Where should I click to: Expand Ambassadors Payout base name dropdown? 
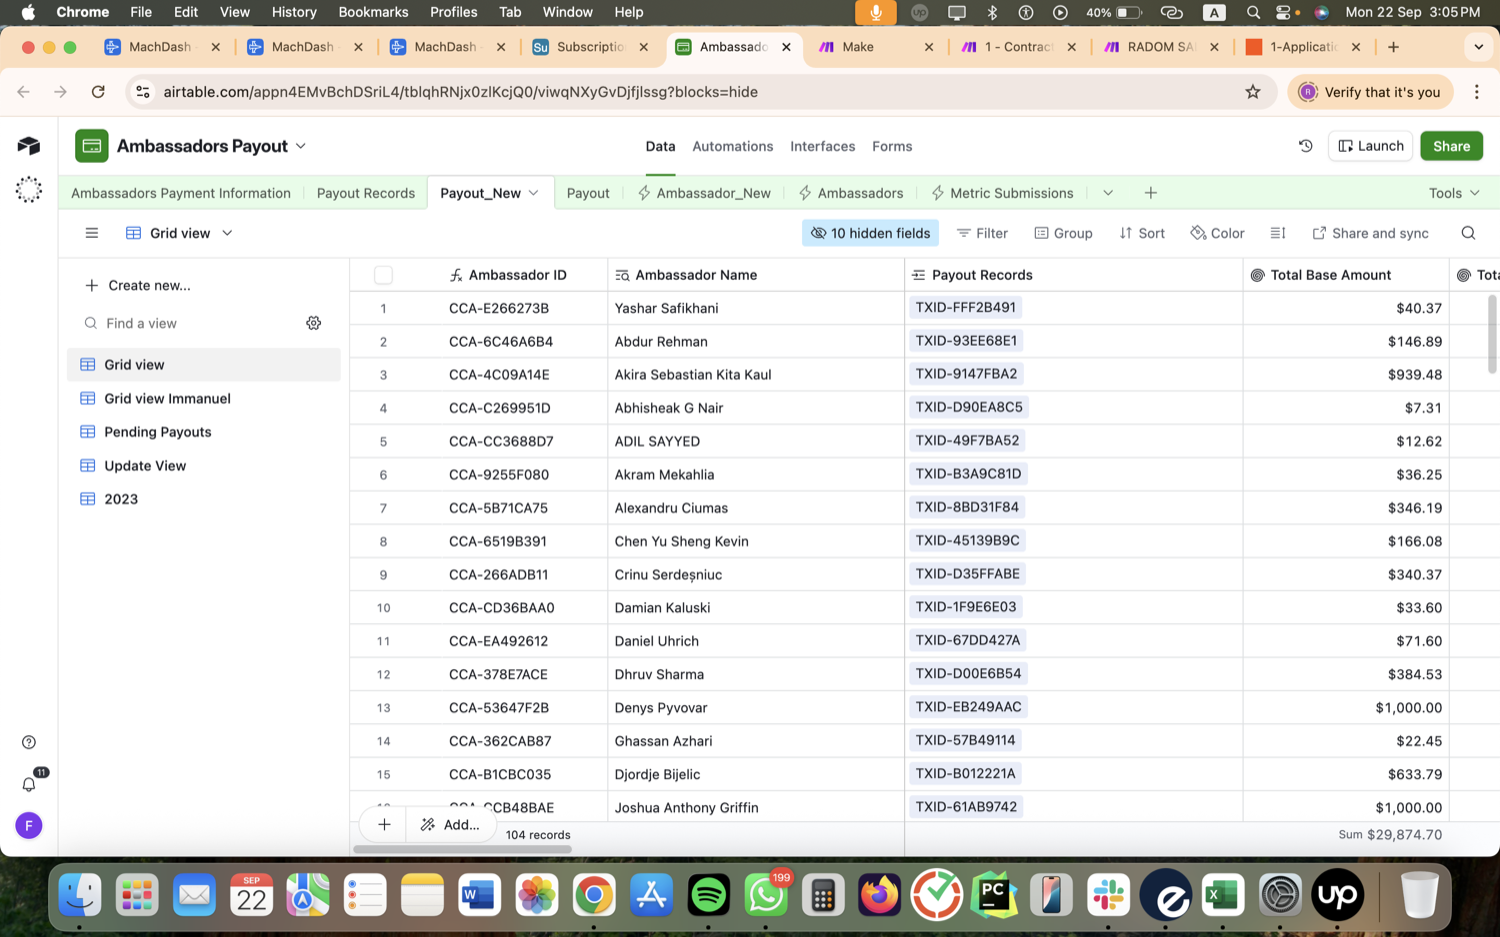[x=301, y=146]
